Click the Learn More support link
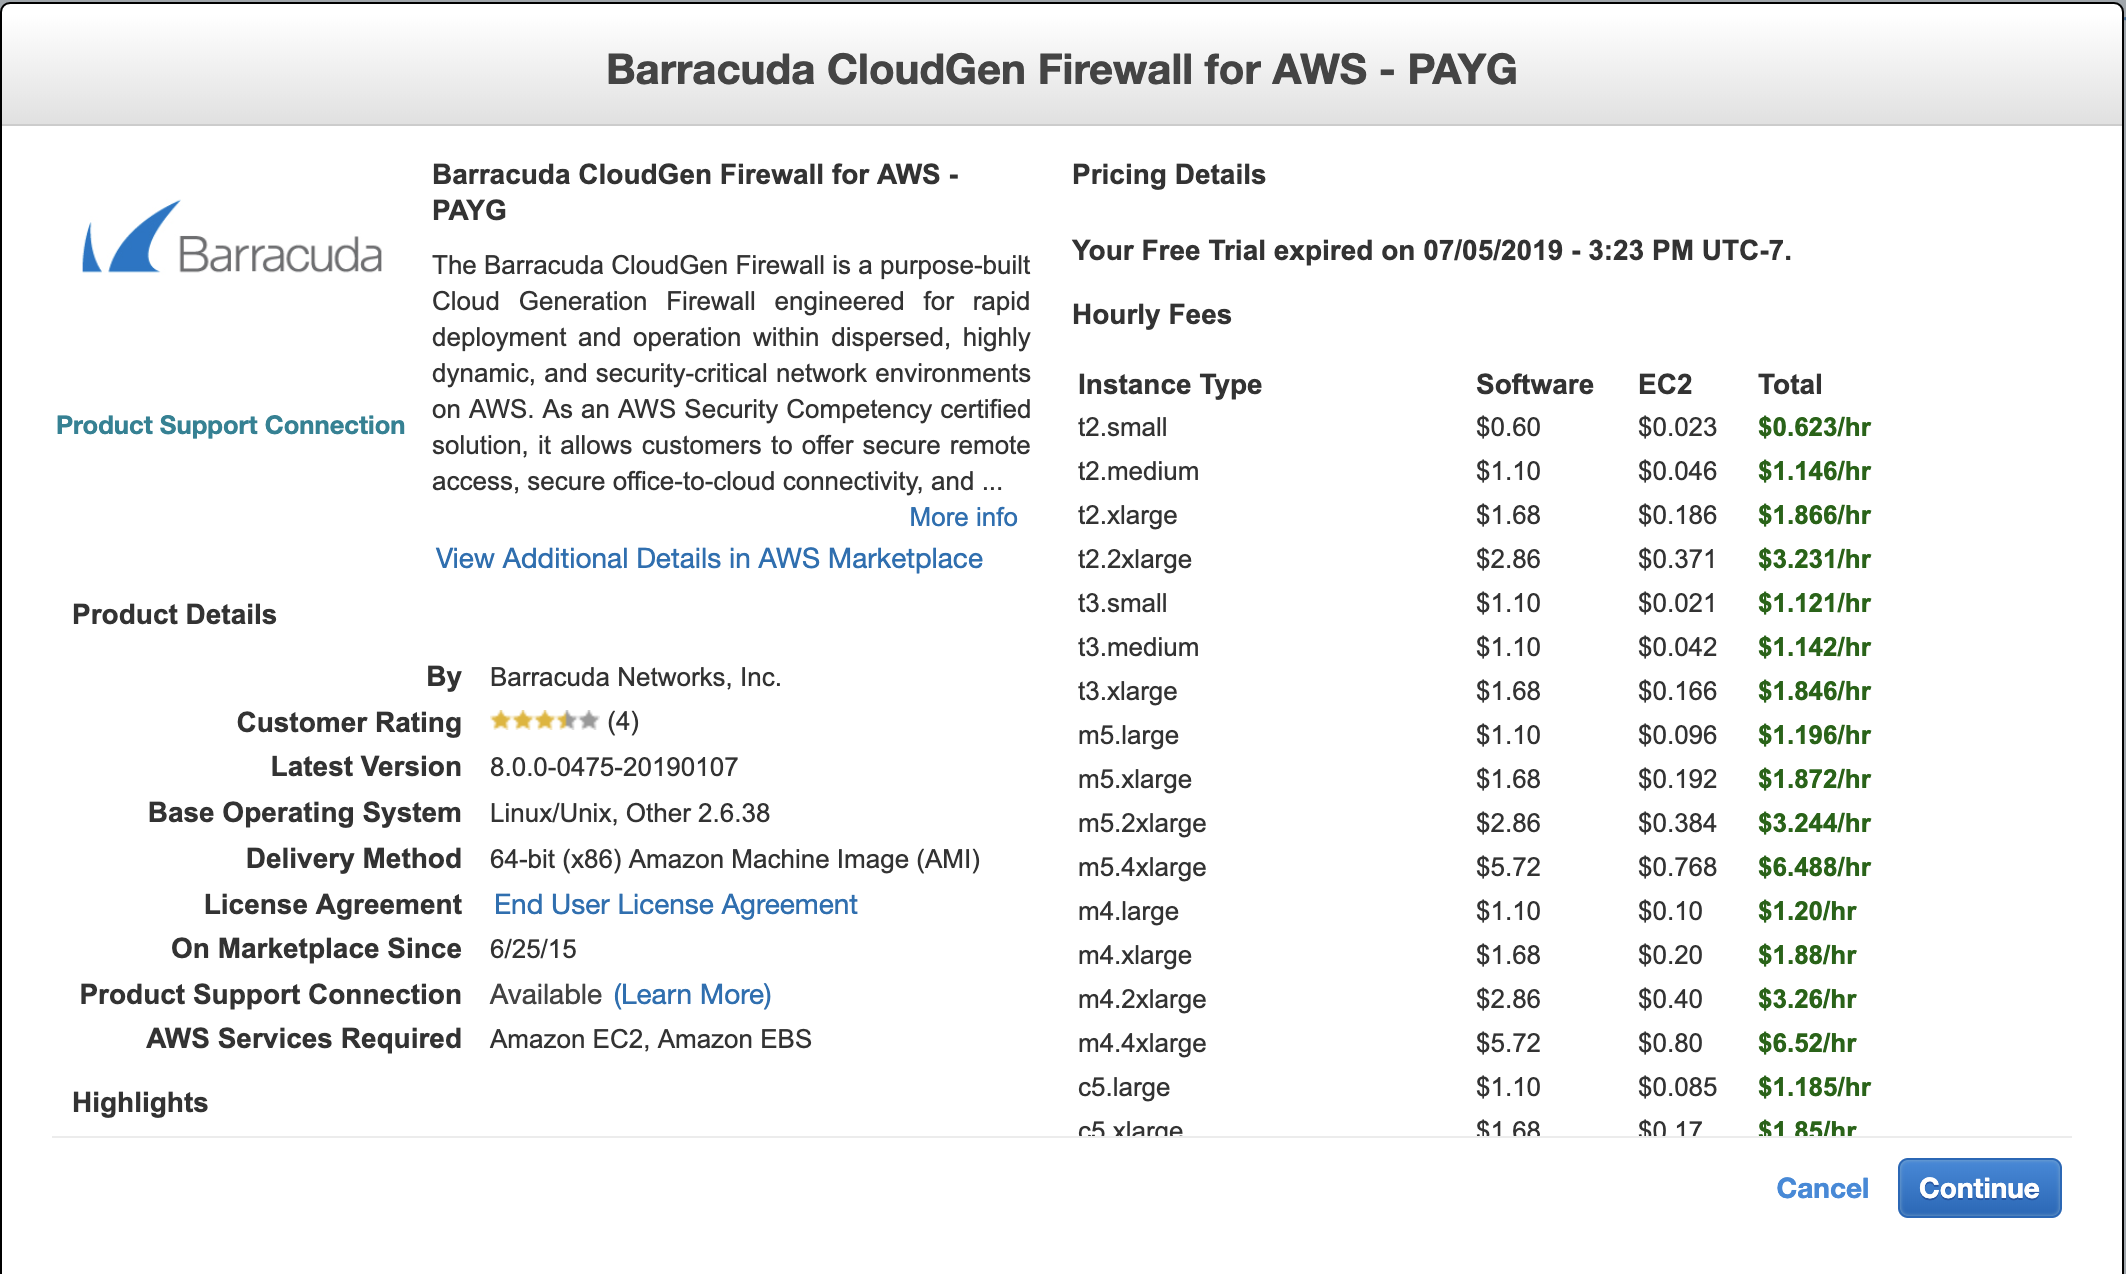The height and width of the screenshot is (1274, 2126). pos(692,994)
